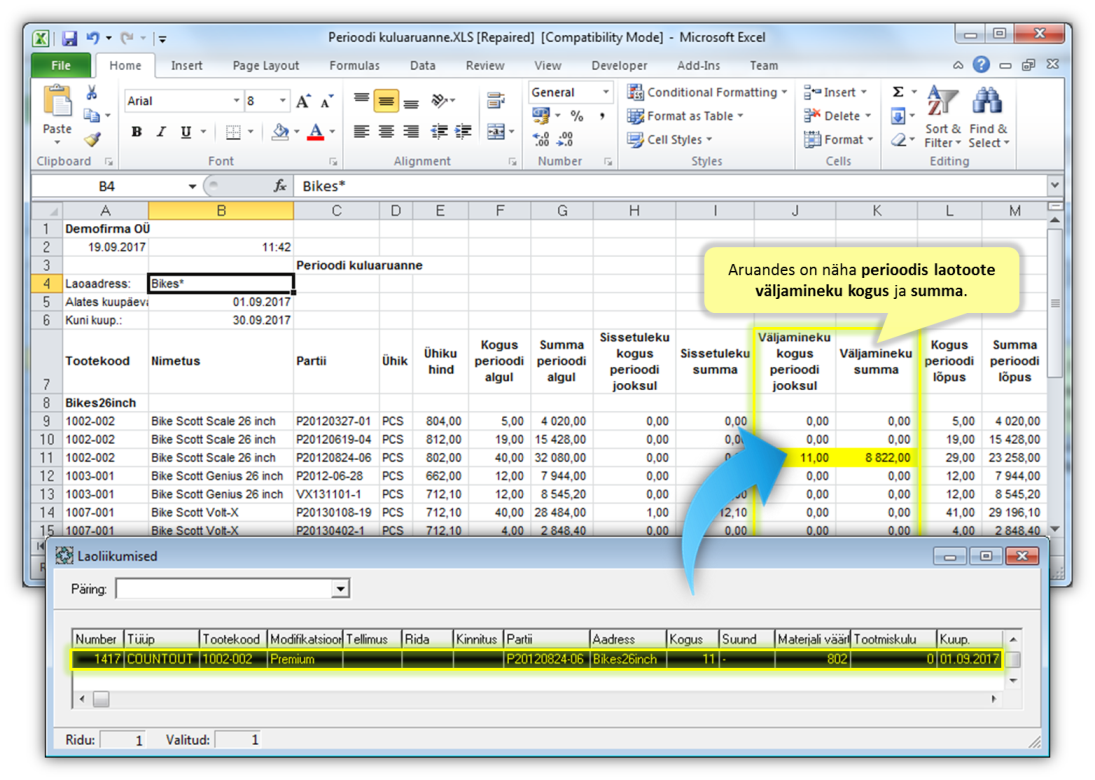
Task: Open the File tab
Action: click(61, 66)
